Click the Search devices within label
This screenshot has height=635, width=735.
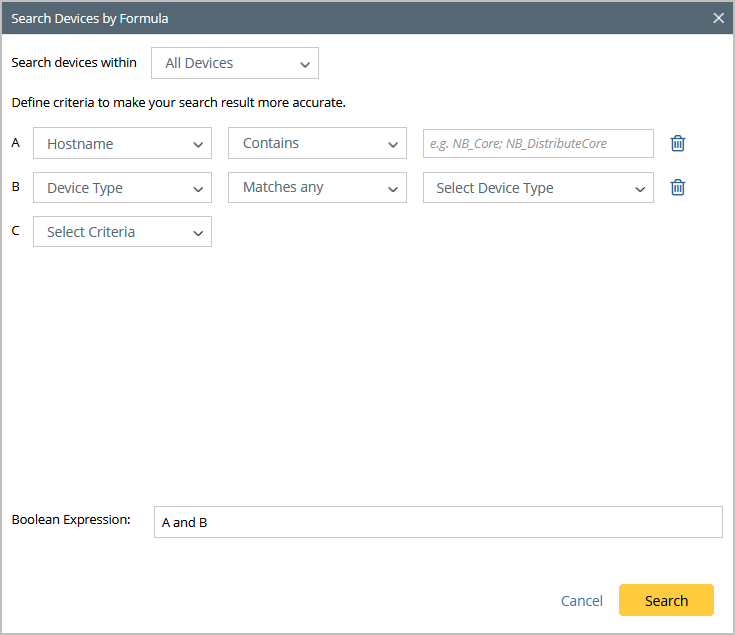click(x=74, y=62)
